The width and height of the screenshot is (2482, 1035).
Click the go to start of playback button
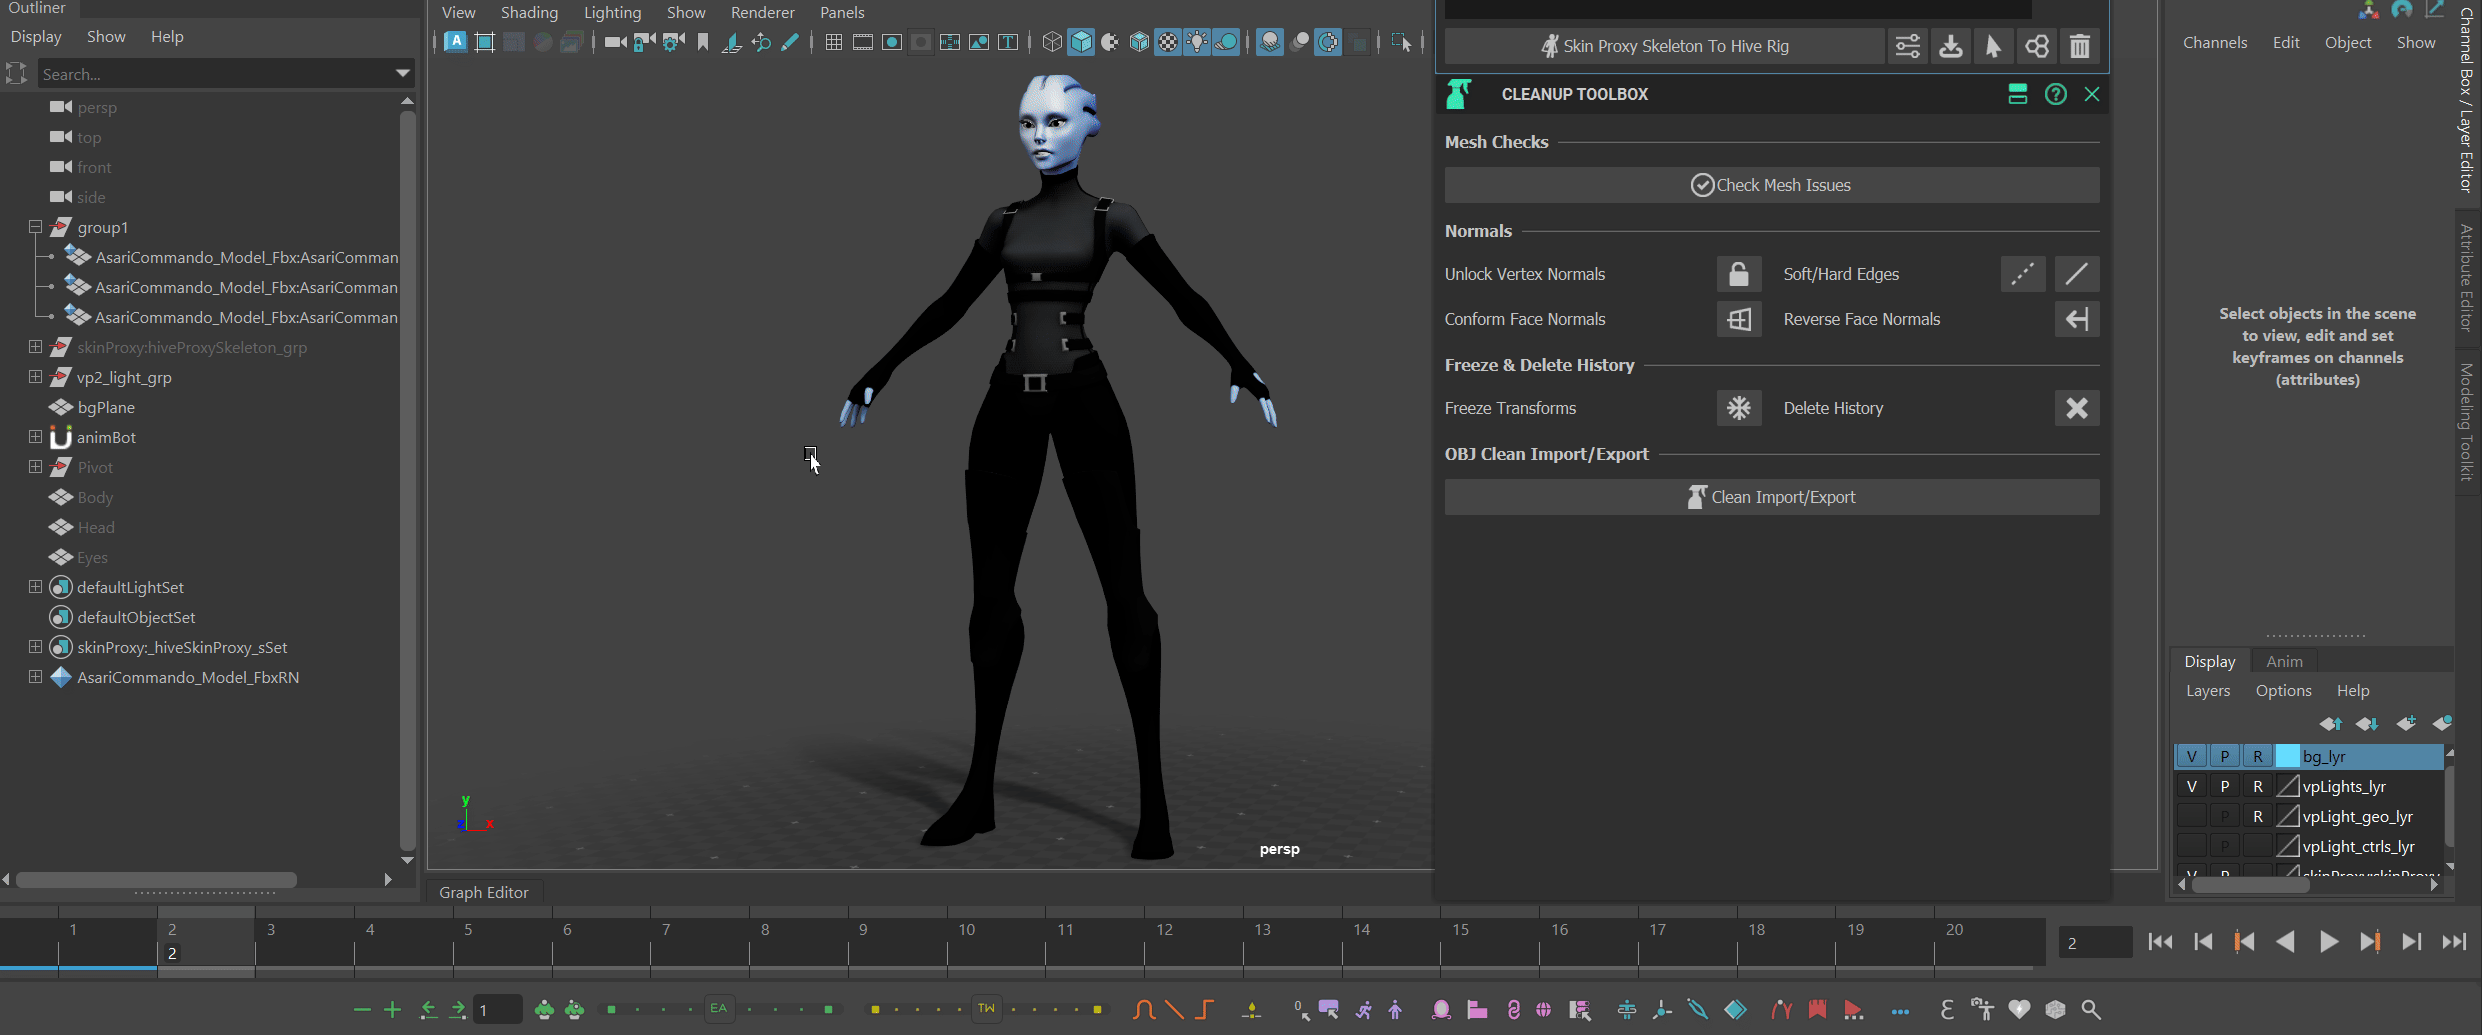2159,942
